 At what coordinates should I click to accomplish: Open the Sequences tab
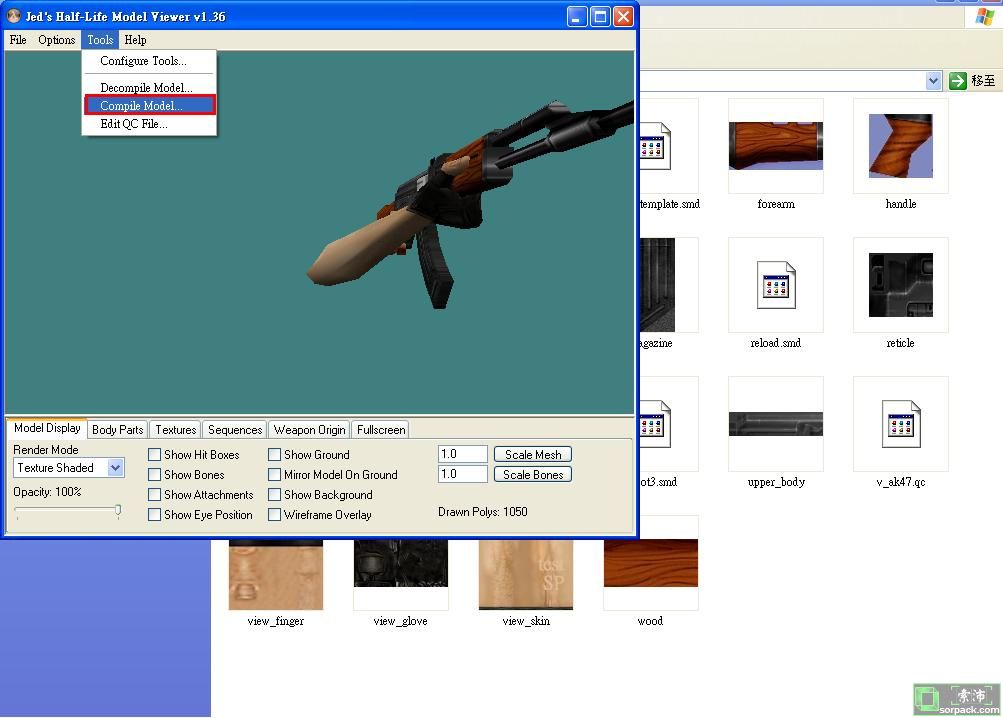[x=235, y=430]
